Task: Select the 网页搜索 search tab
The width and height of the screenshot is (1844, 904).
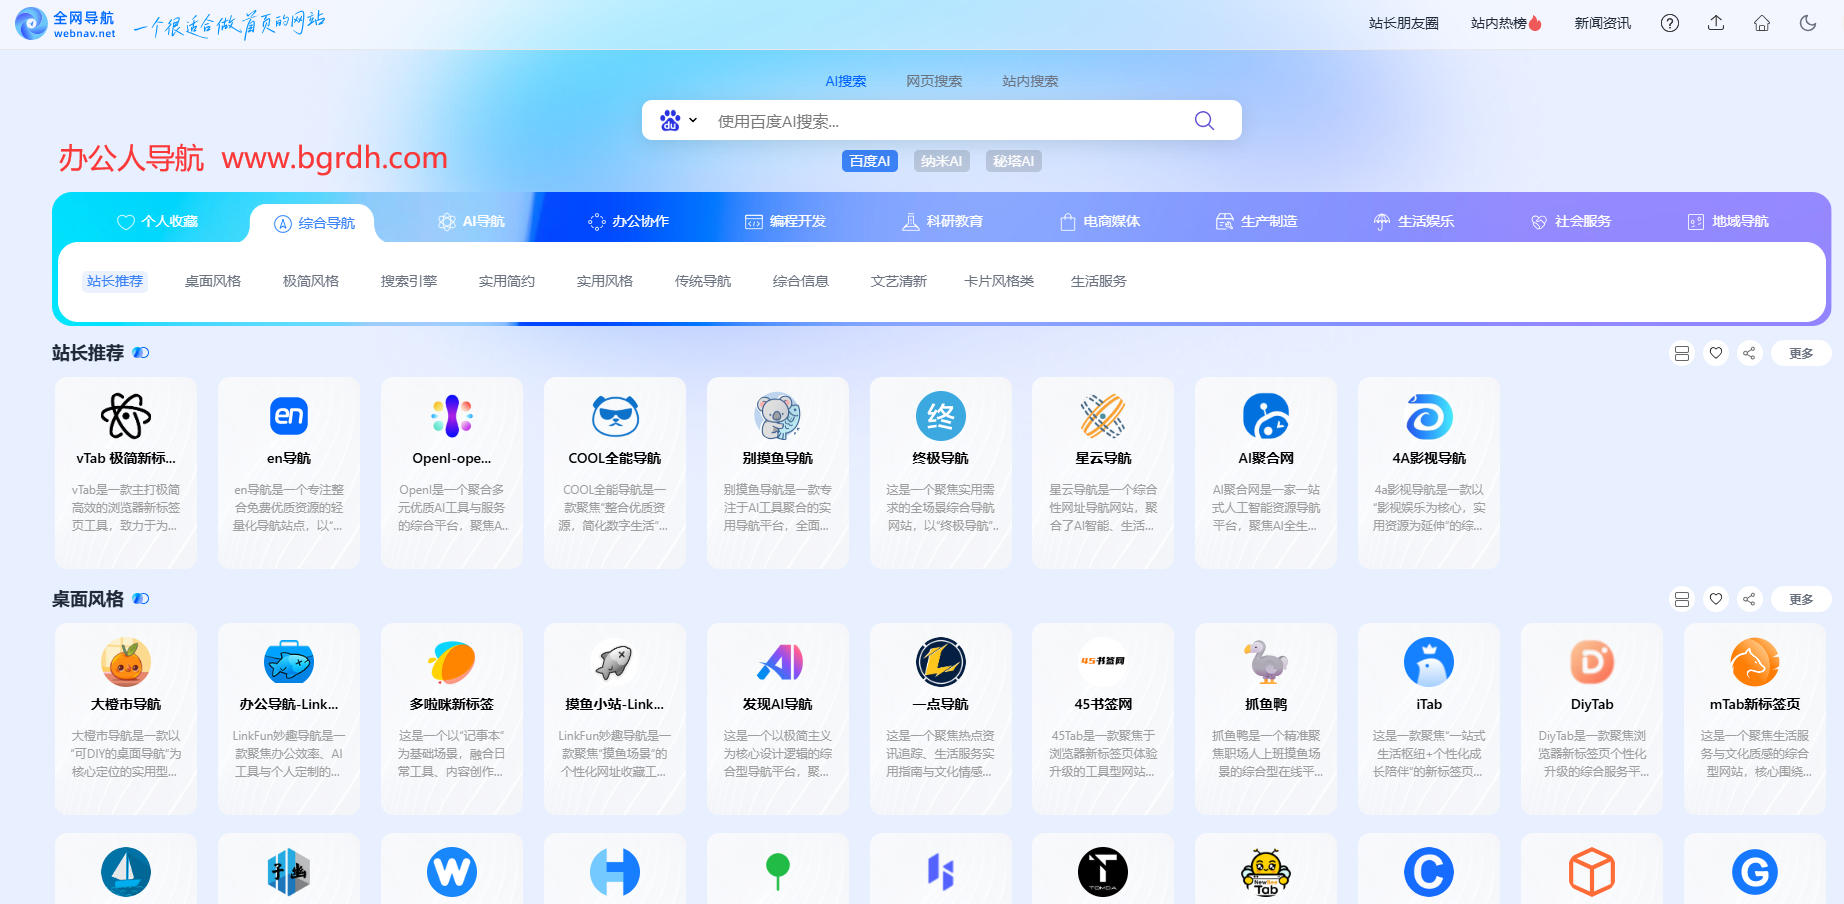Action: pyautogui.click(x=933, y=81)
